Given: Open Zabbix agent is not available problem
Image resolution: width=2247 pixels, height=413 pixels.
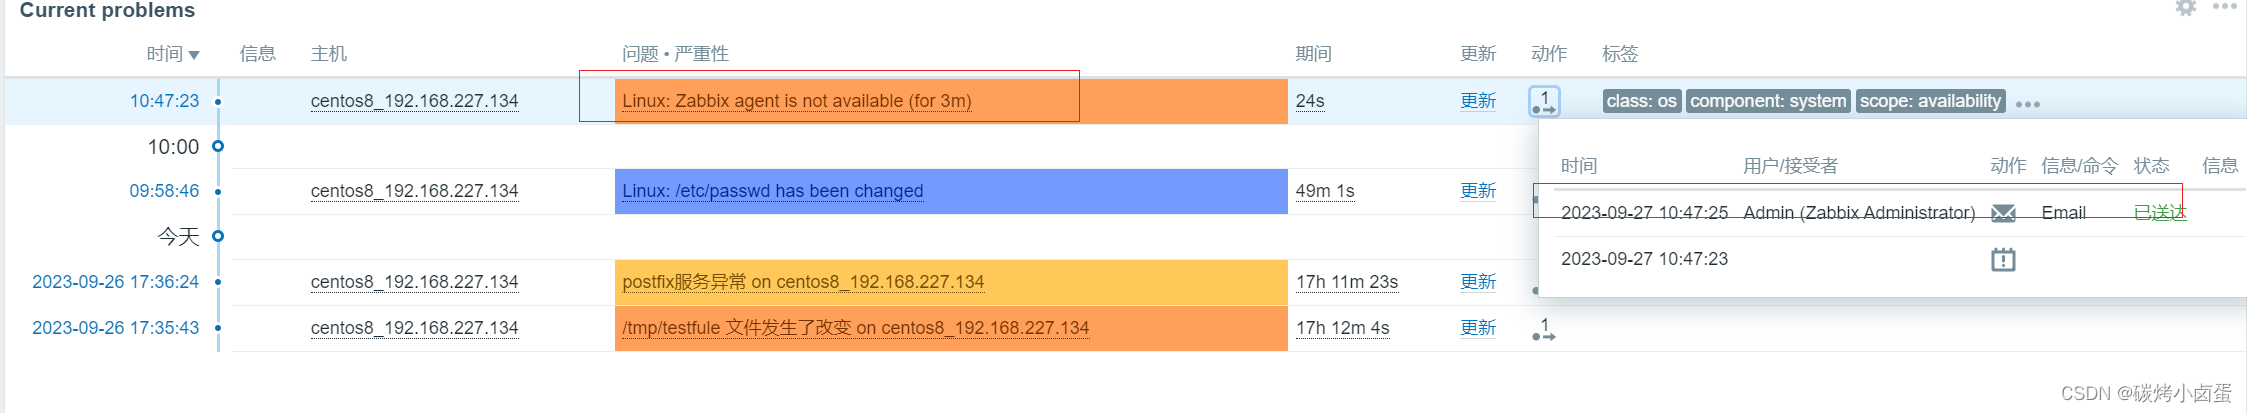Looking at the screenshot, I should point(796,101).
